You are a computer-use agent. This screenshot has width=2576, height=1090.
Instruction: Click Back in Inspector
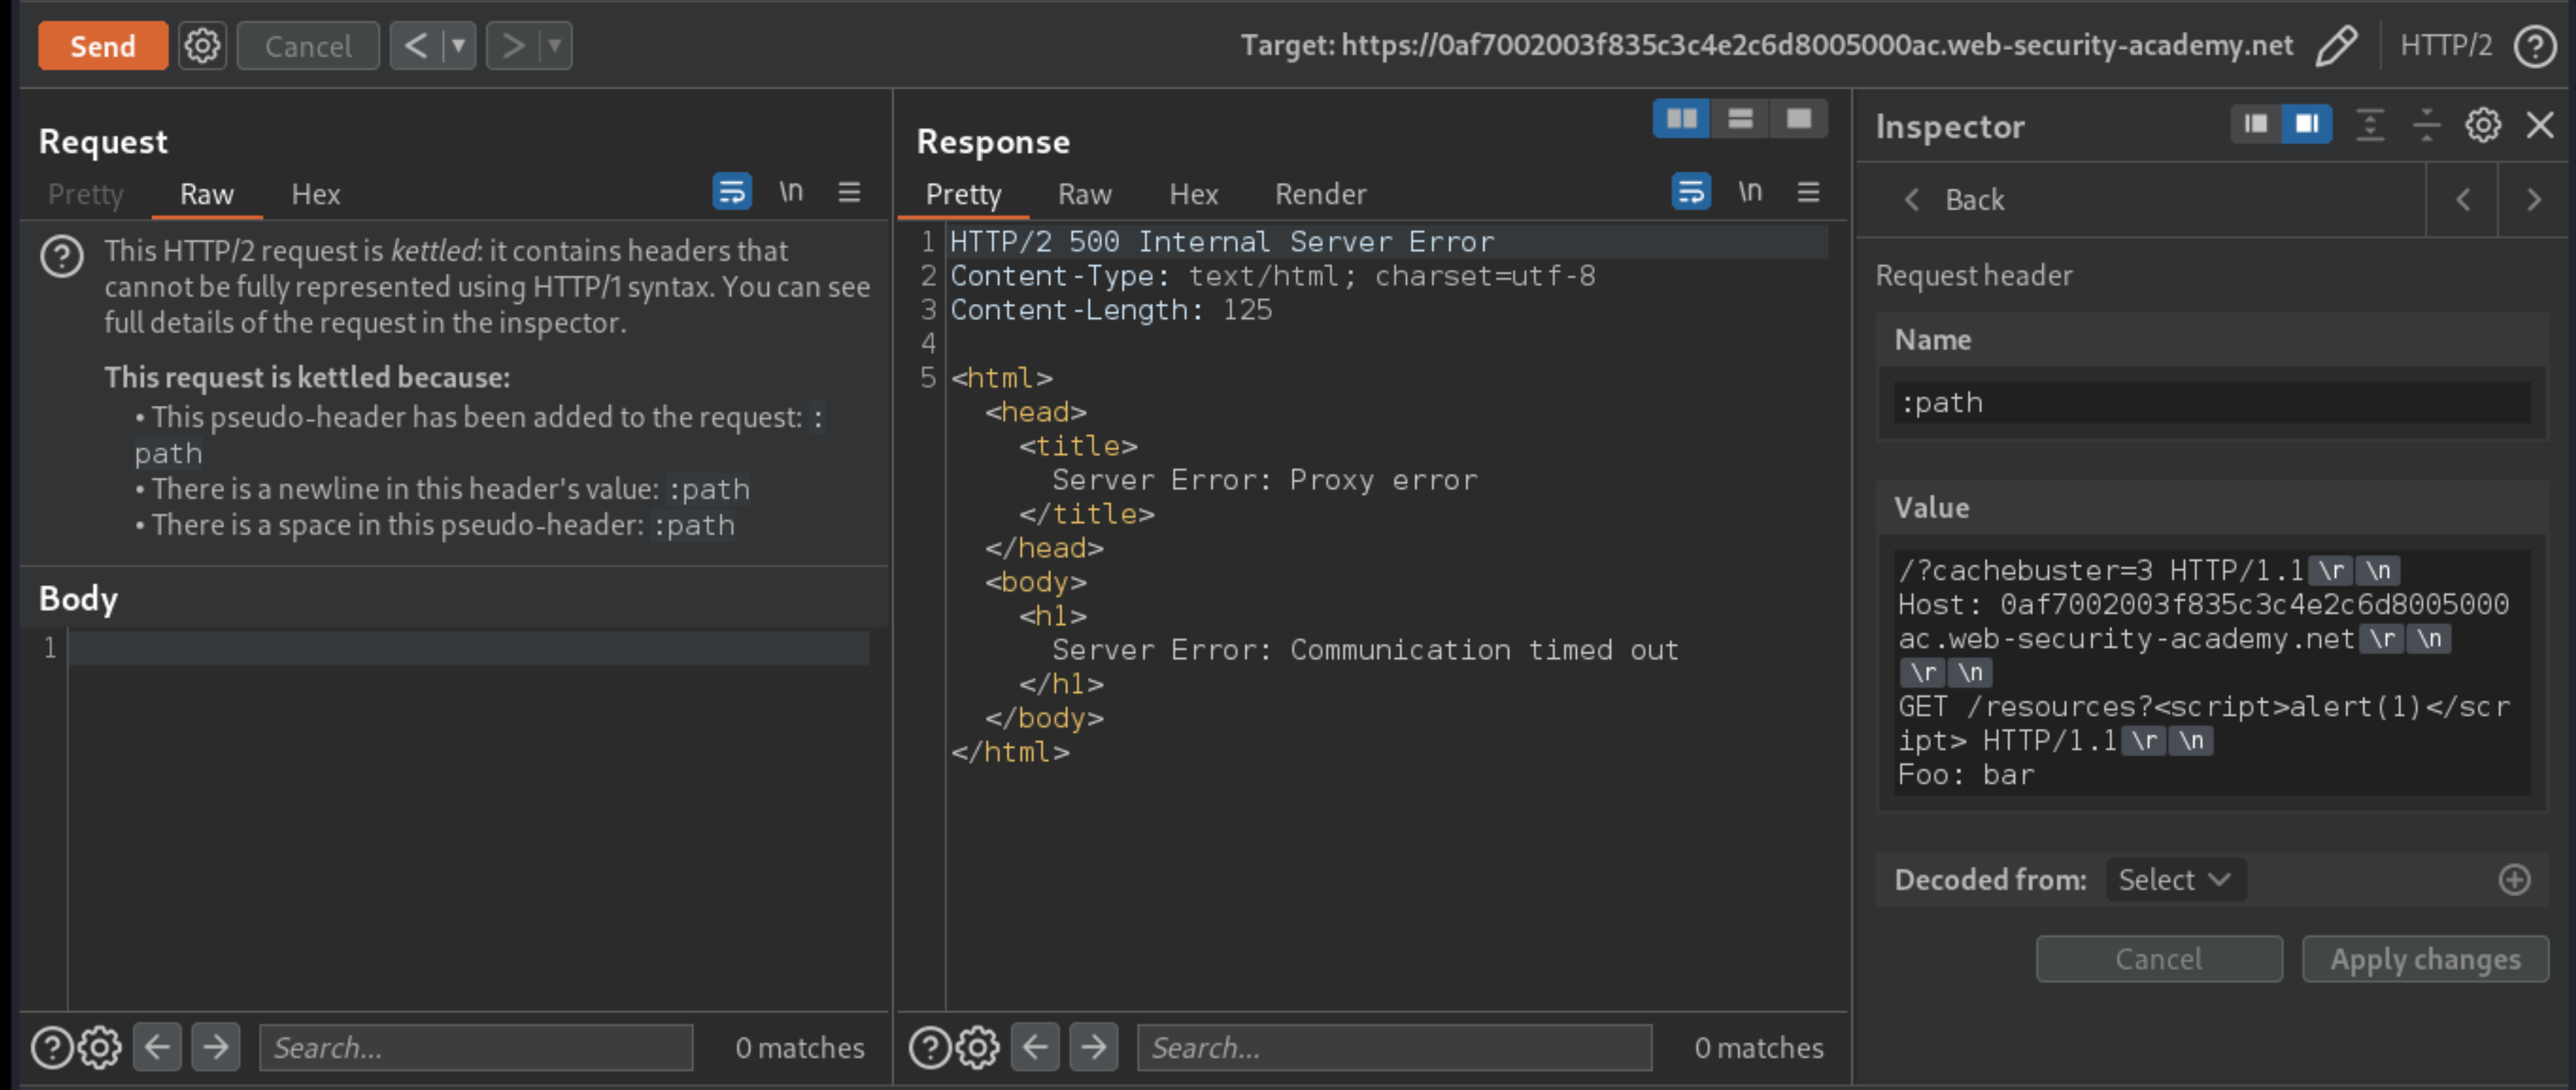pos(1955,200)
